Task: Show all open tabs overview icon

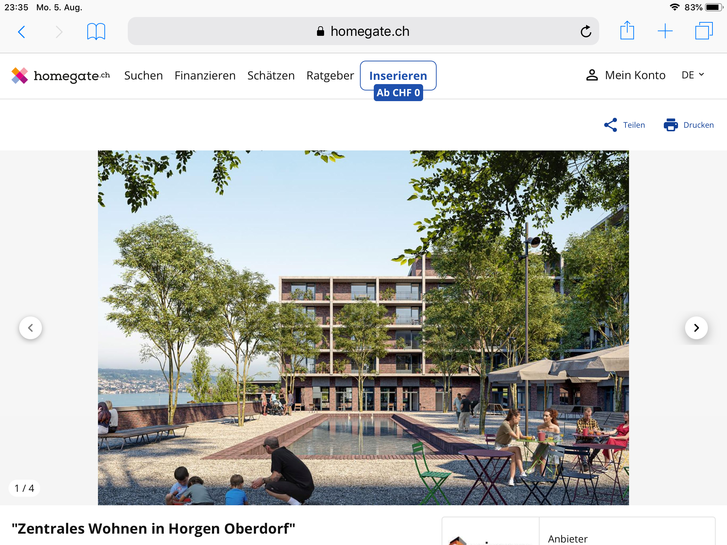Action: click(703, 31)
